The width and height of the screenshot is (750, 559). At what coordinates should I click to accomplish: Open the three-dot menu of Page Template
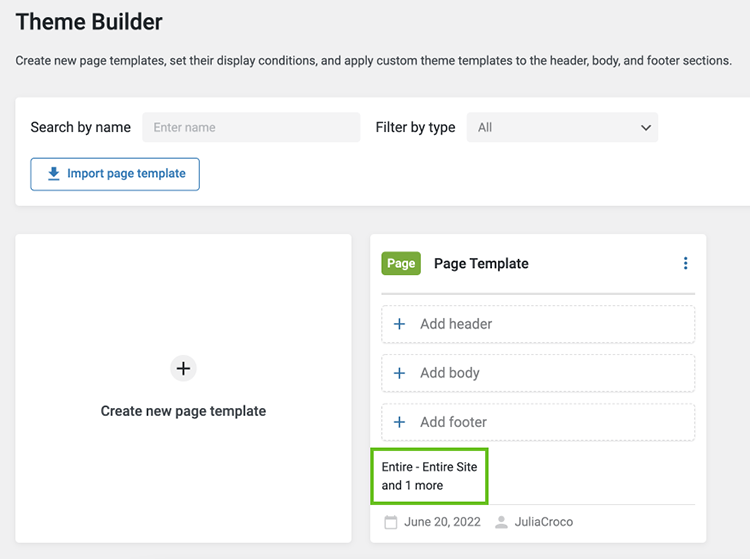[685, 263]
